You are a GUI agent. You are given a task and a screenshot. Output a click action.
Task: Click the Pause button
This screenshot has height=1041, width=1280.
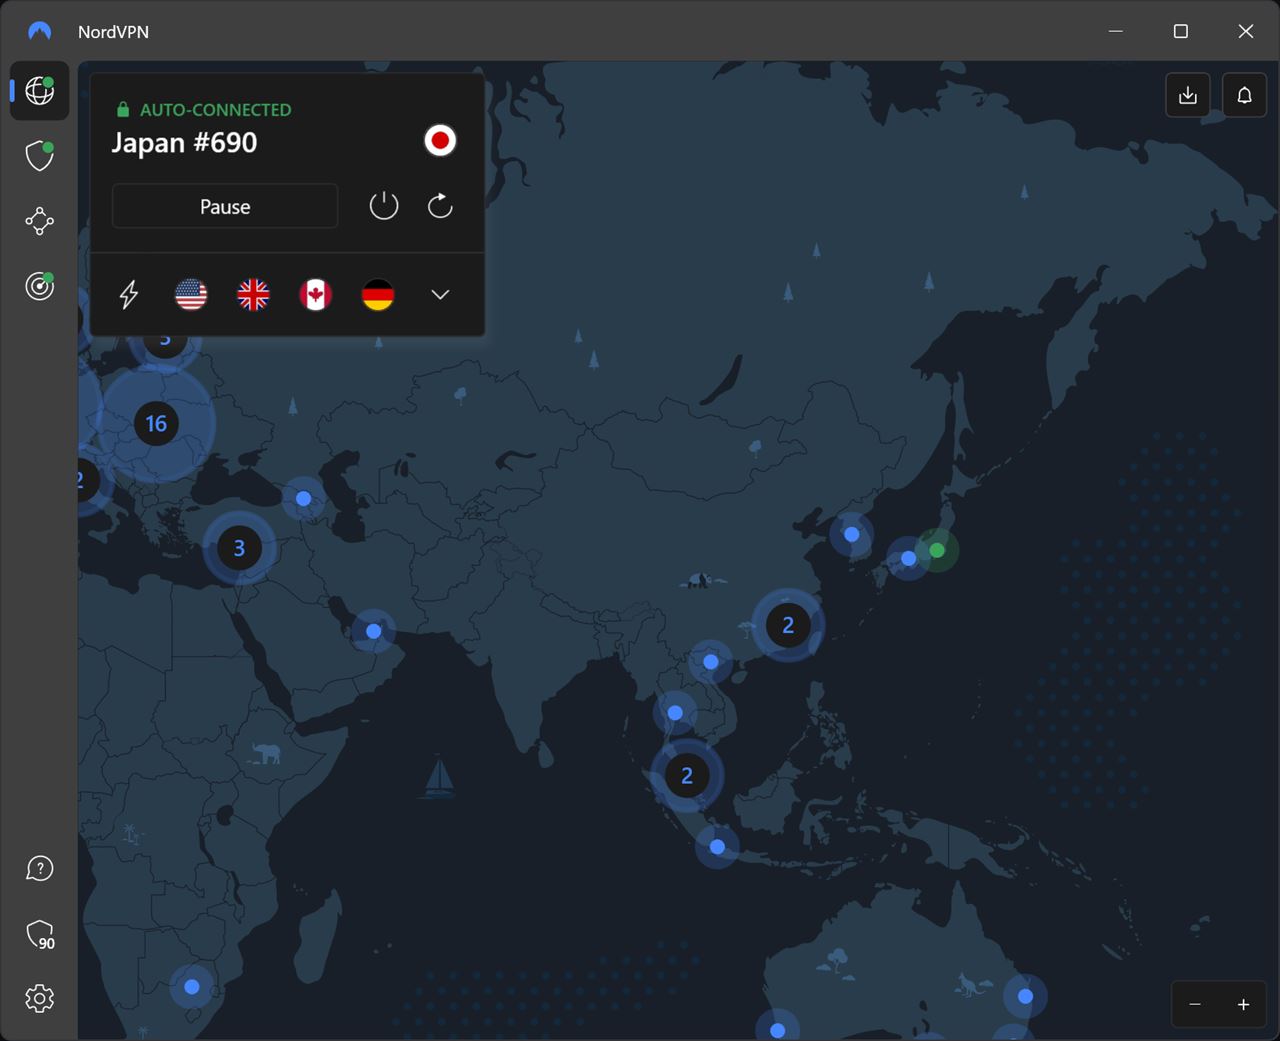[225, 206]
